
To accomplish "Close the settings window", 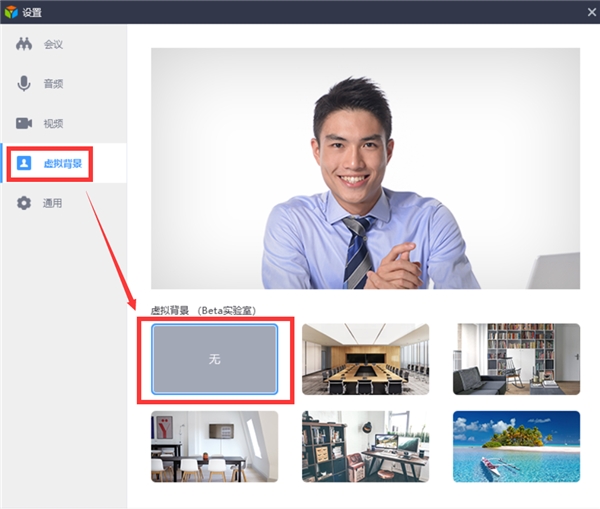I will (x=592, y=12).
